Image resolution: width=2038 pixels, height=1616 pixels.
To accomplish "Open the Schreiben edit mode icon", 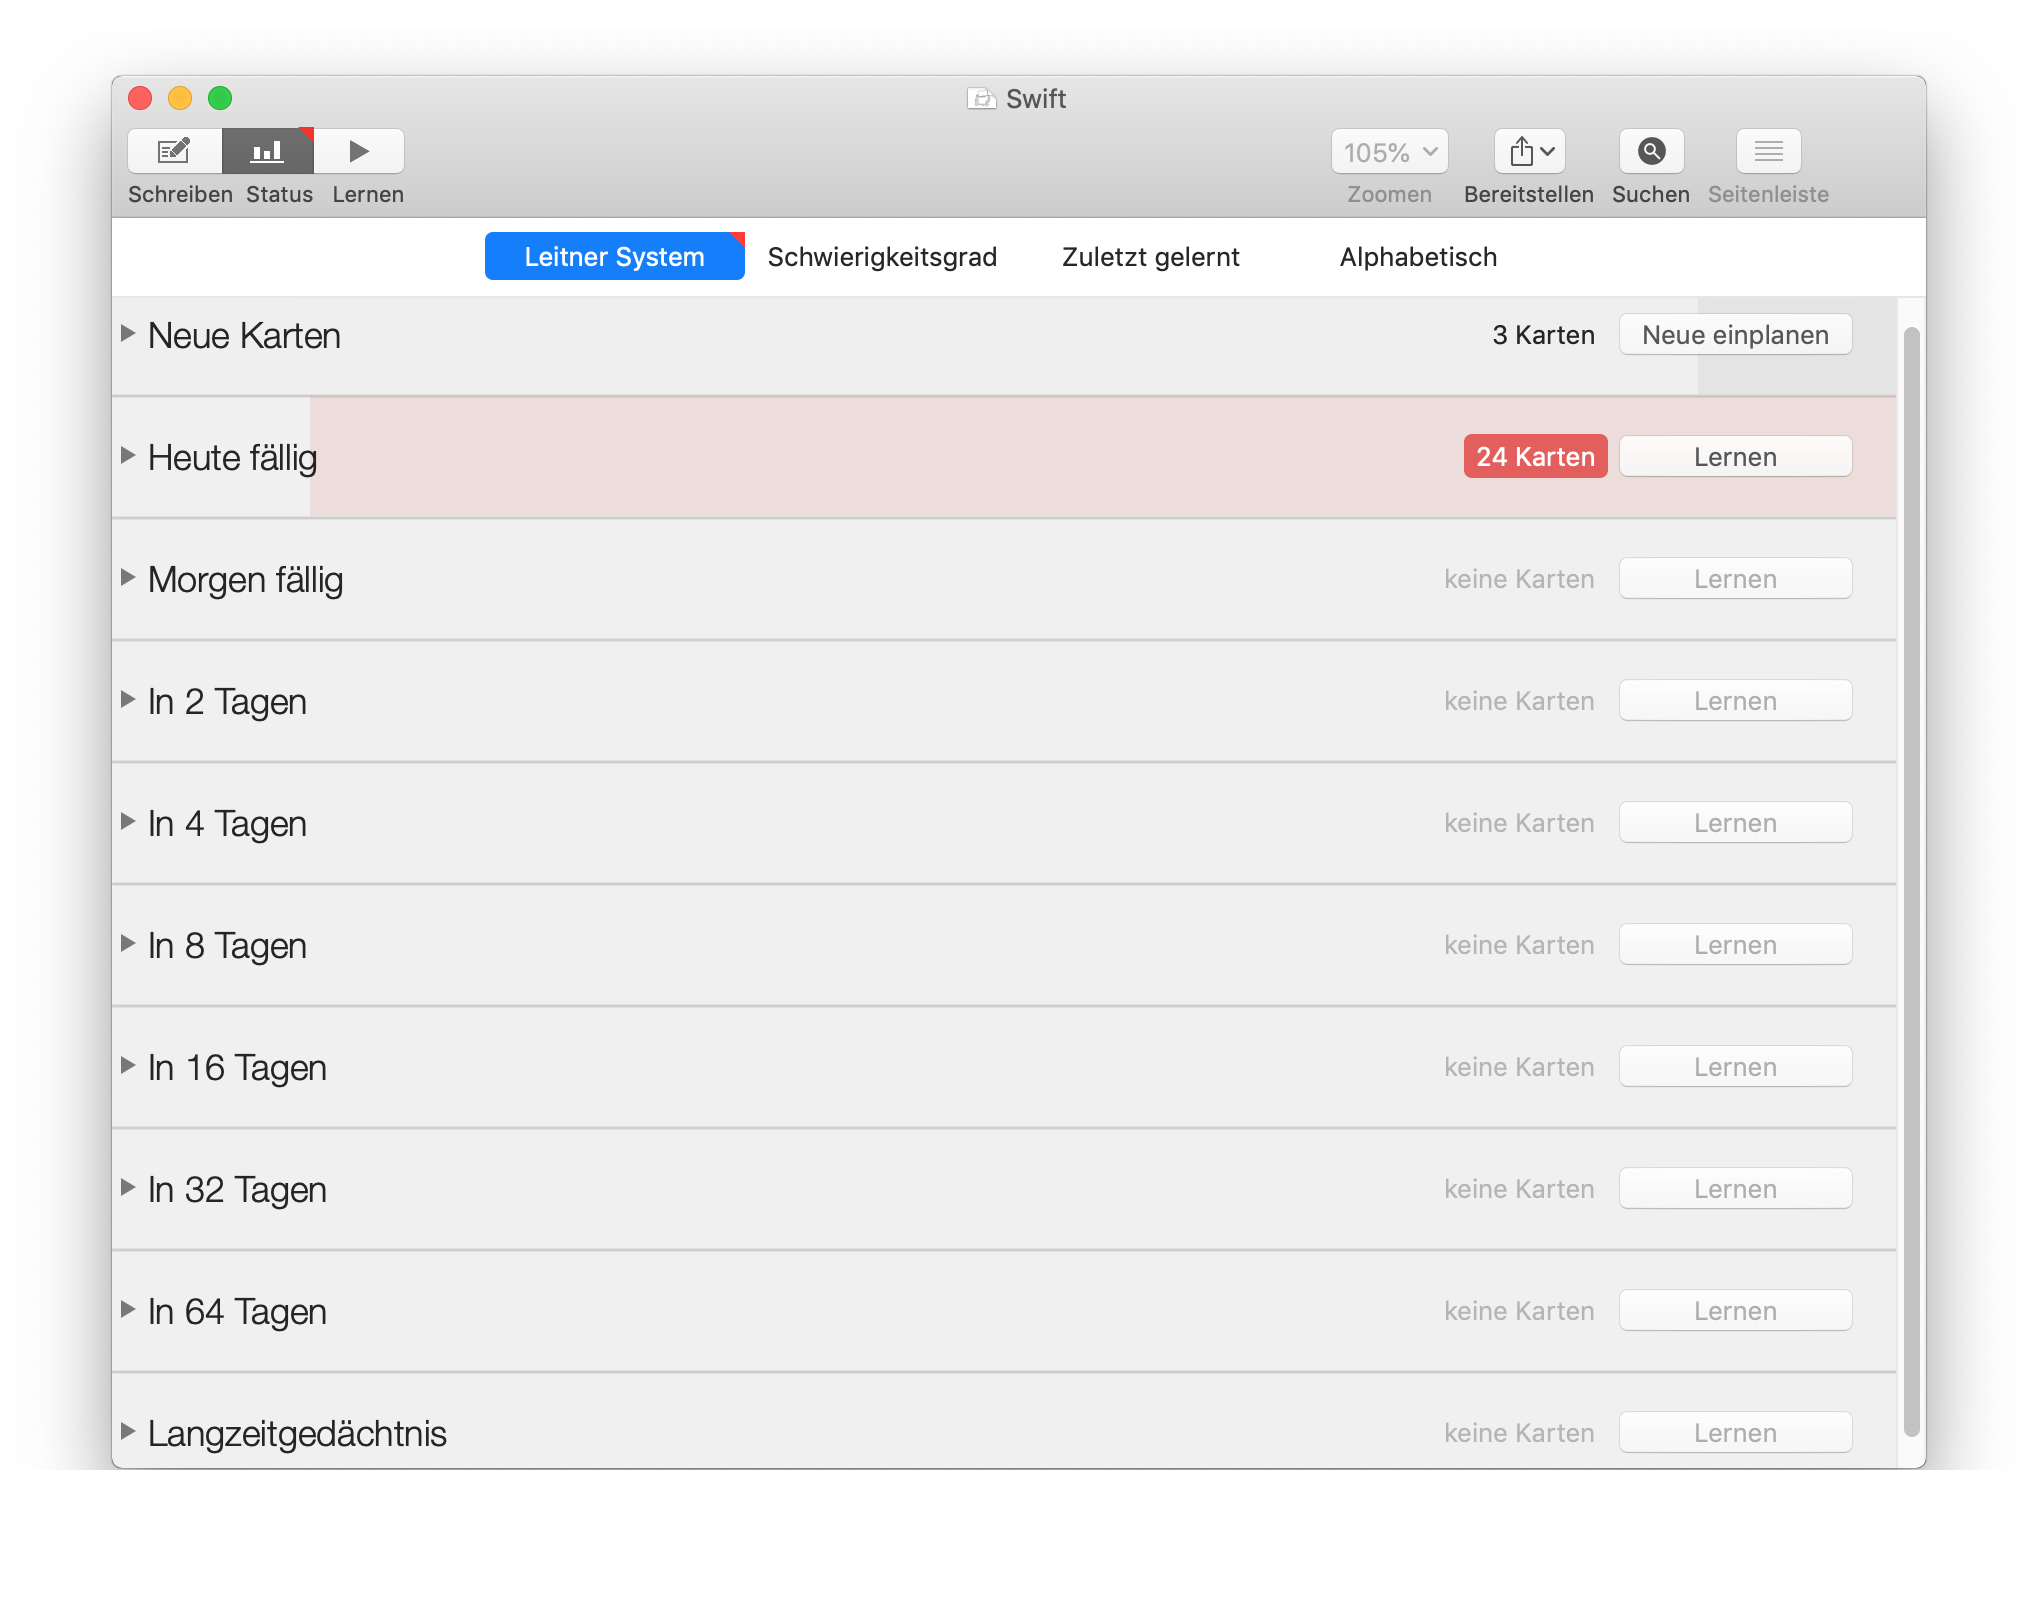I will pos(174,151).
